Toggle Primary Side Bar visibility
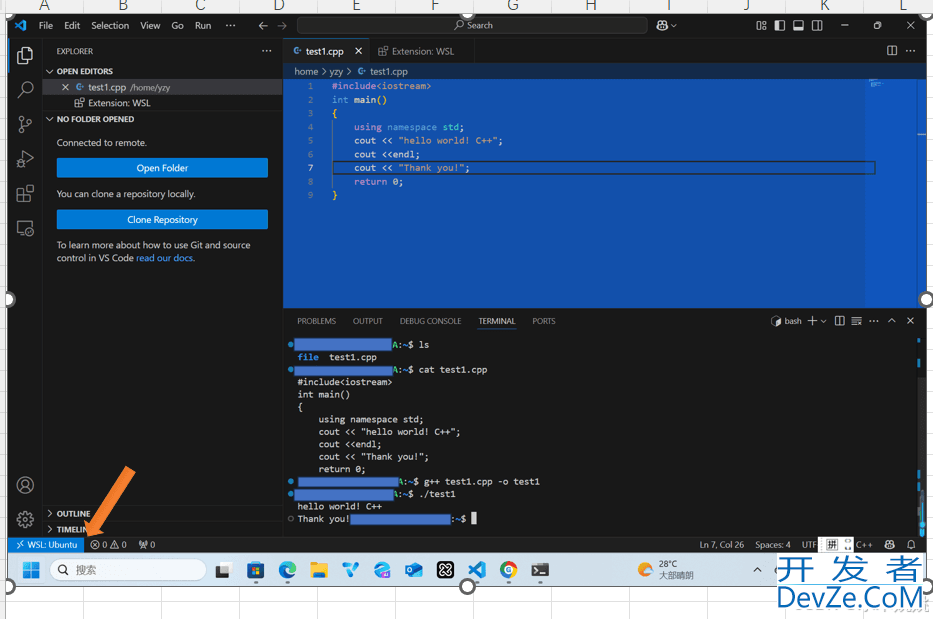The image size is (933, 619). [x=779, y=26]
